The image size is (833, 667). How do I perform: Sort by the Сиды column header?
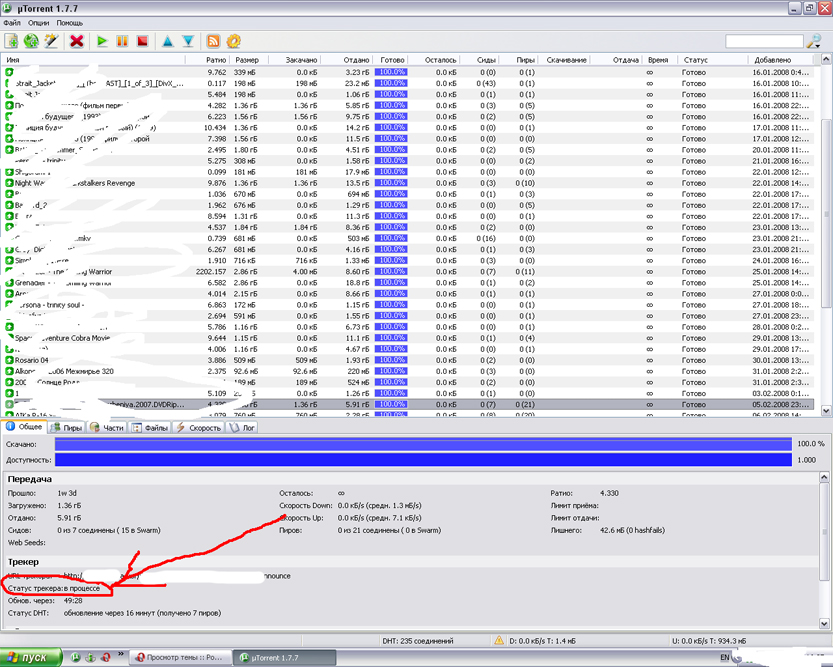[x=479, y=60]
